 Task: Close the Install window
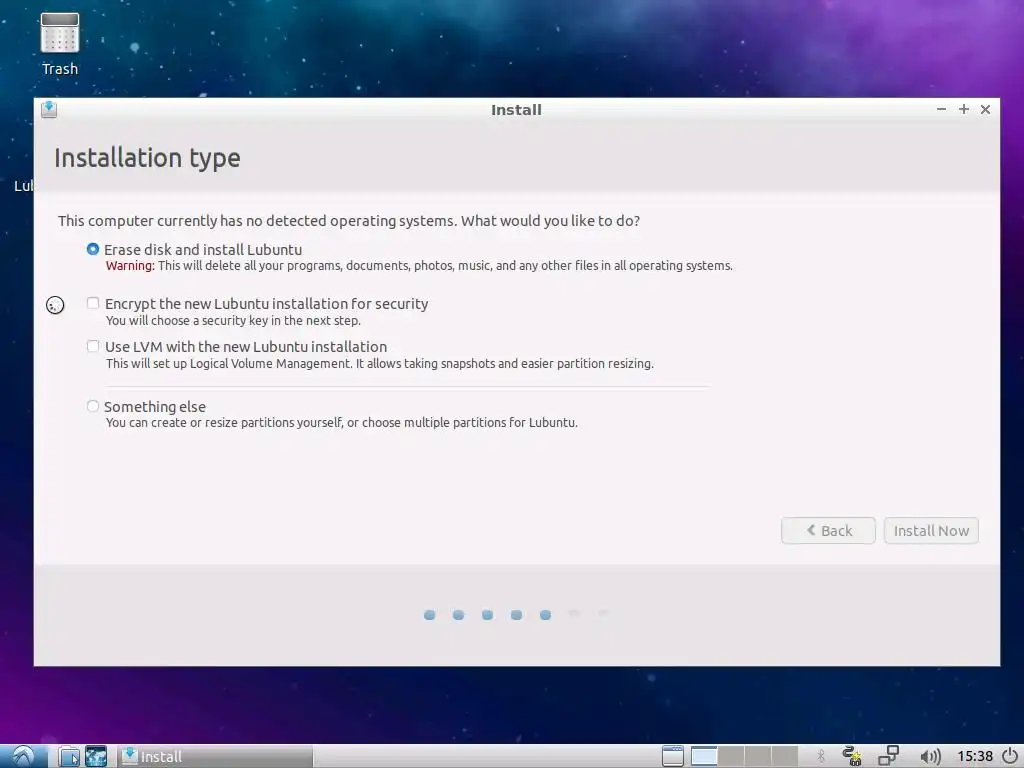[985, 109]
